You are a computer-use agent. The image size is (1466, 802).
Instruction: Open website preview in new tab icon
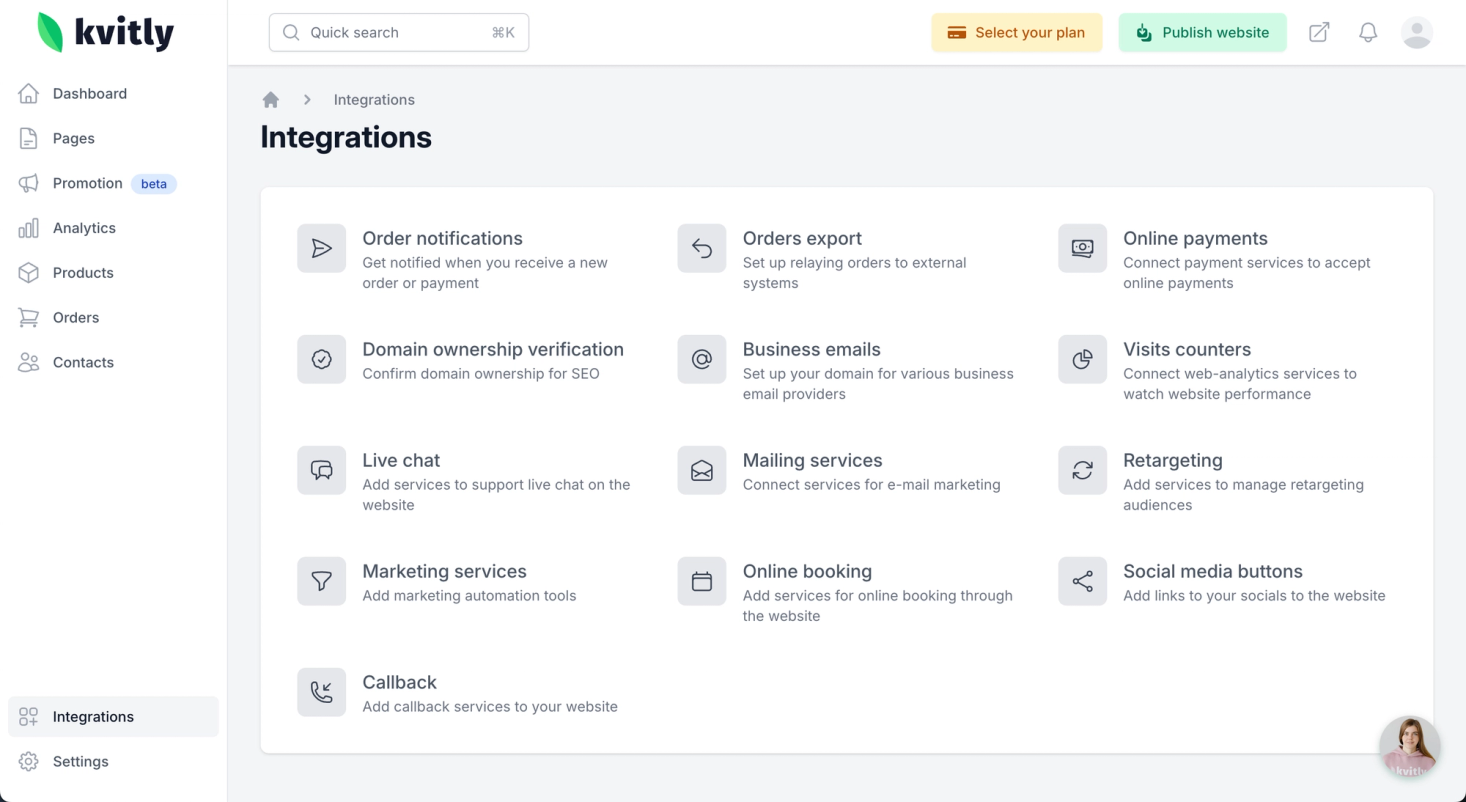click(x=1319, y=32)
